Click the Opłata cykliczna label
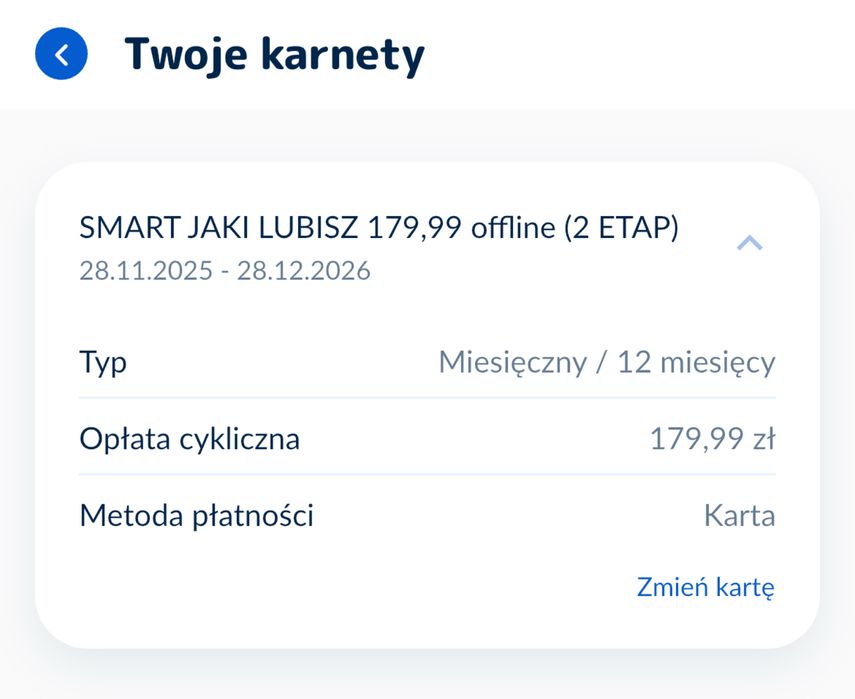The width and height of the screenshot is (855, 699). pyautogui.click(x=189, y=439)
